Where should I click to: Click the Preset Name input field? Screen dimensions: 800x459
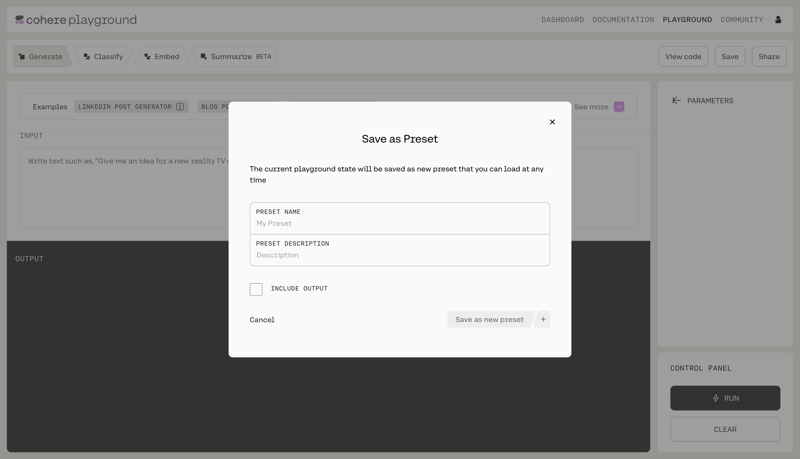click(x=399, y=218)
